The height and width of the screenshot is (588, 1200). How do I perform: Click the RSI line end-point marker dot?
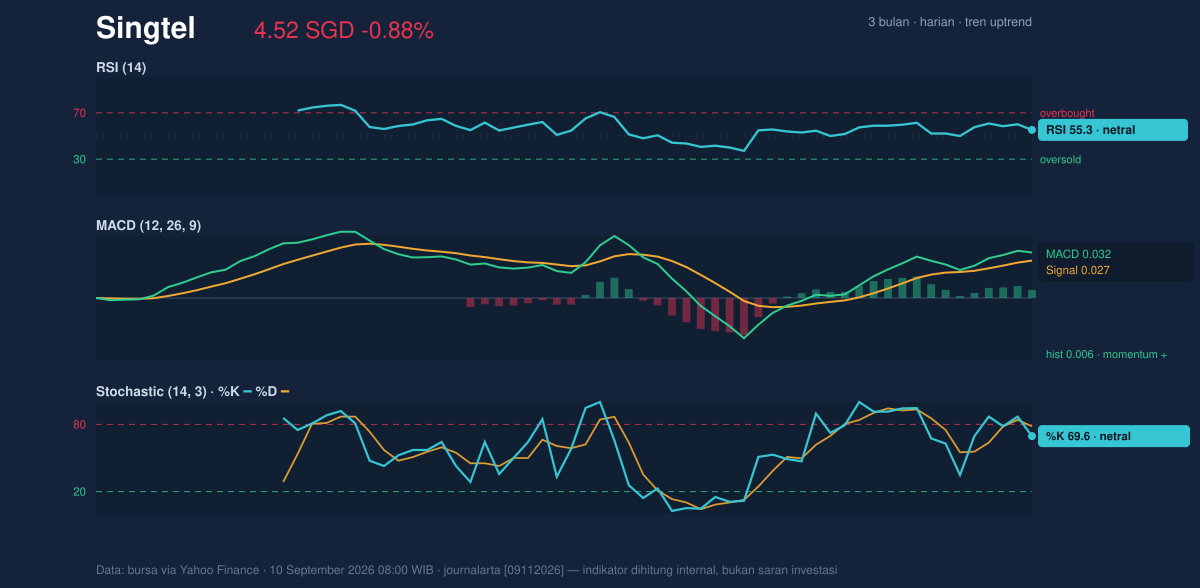click(1032, 130)
